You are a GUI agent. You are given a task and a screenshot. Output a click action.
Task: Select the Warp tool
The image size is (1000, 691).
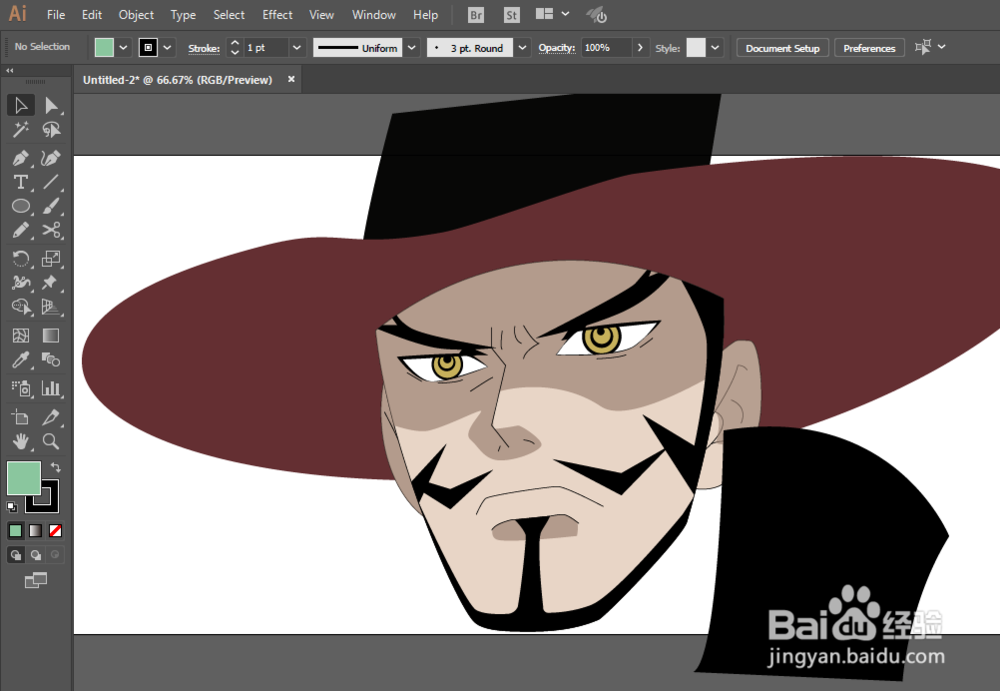(x=20, y=283)
